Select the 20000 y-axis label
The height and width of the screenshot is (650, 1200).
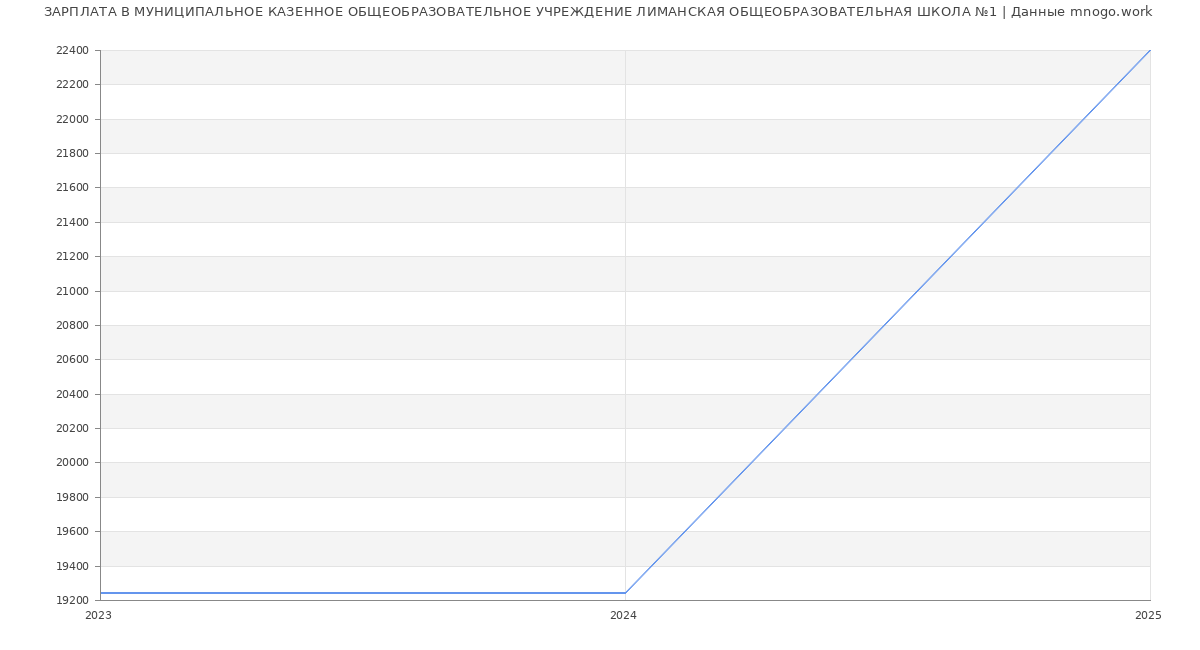[72, 462]
